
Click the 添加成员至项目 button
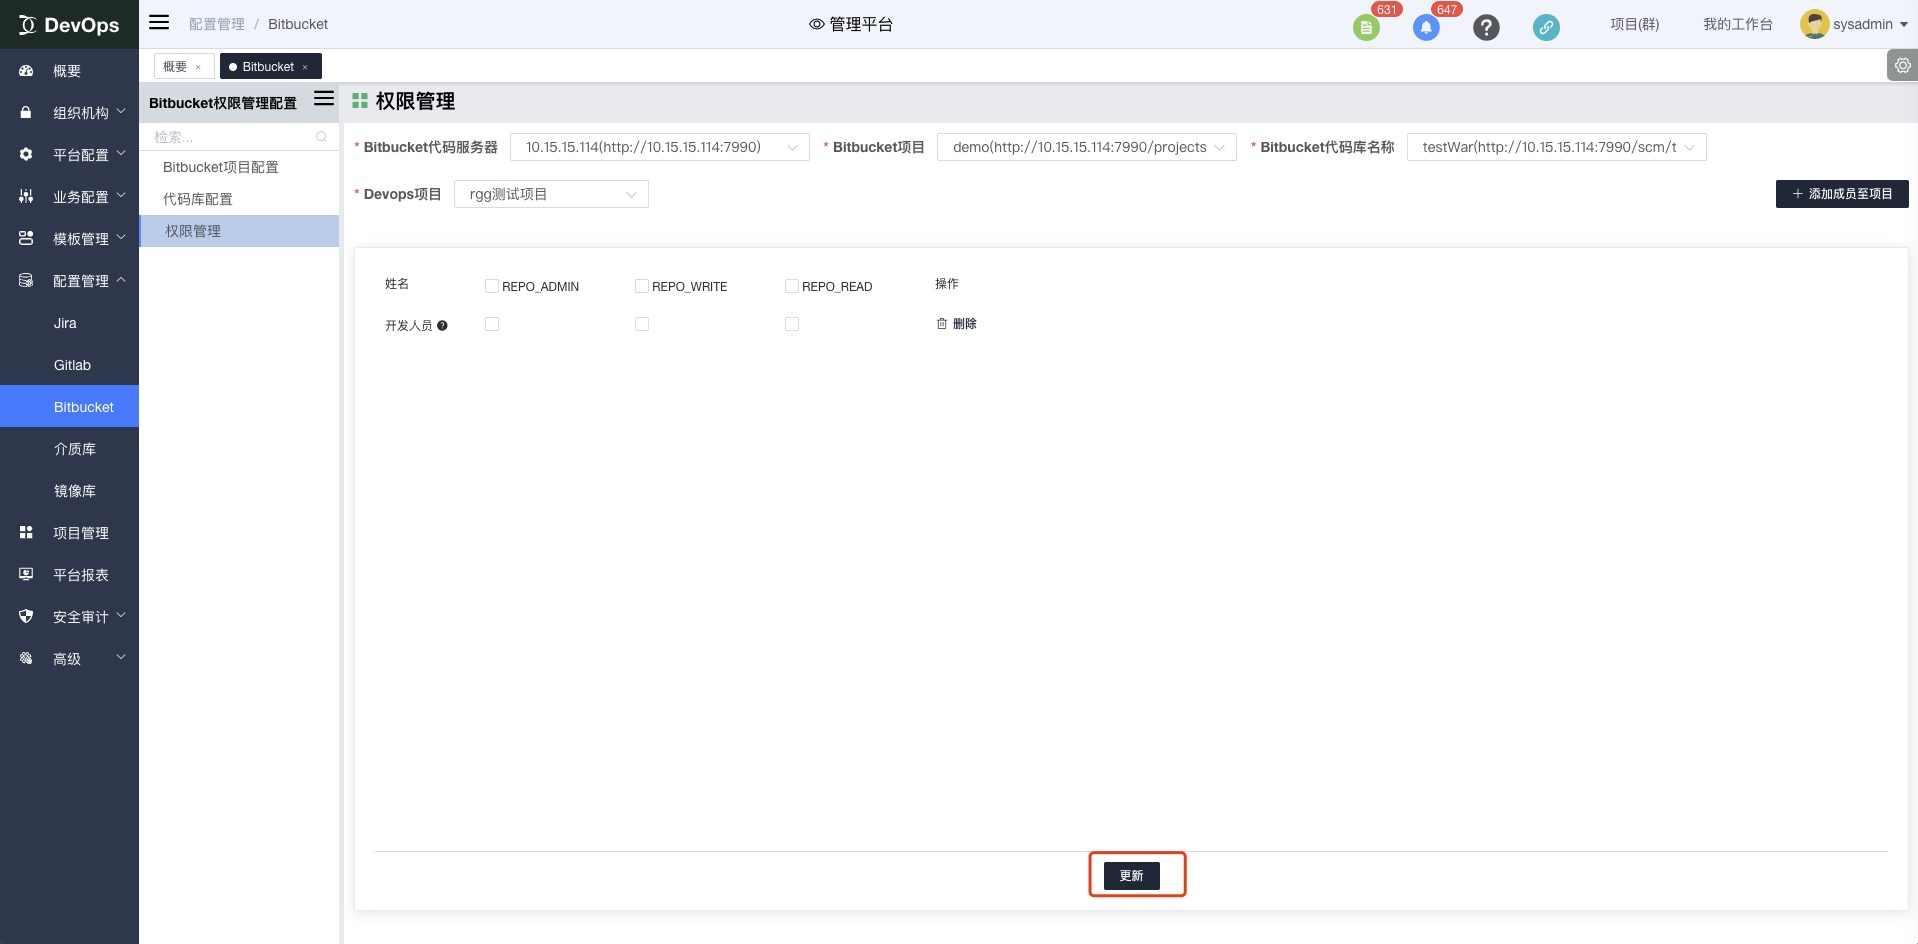point(1842,194)
